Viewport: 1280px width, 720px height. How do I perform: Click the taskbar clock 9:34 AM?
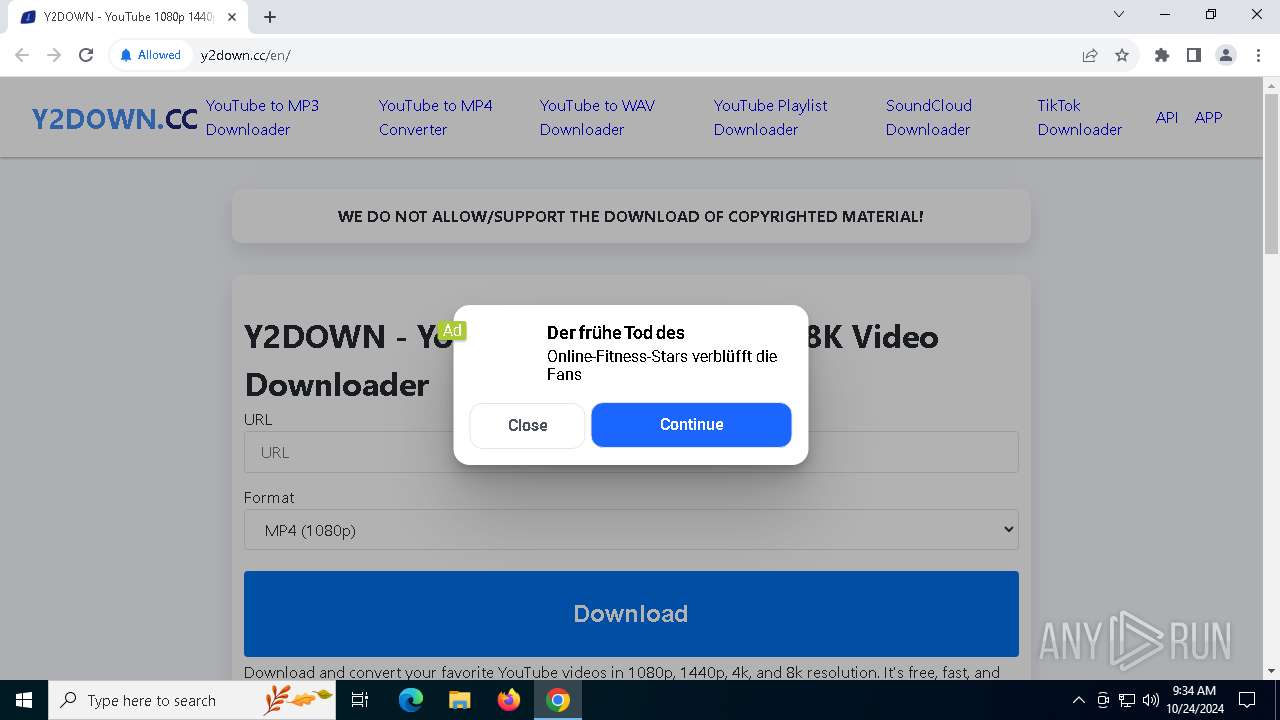point(1194,700)
